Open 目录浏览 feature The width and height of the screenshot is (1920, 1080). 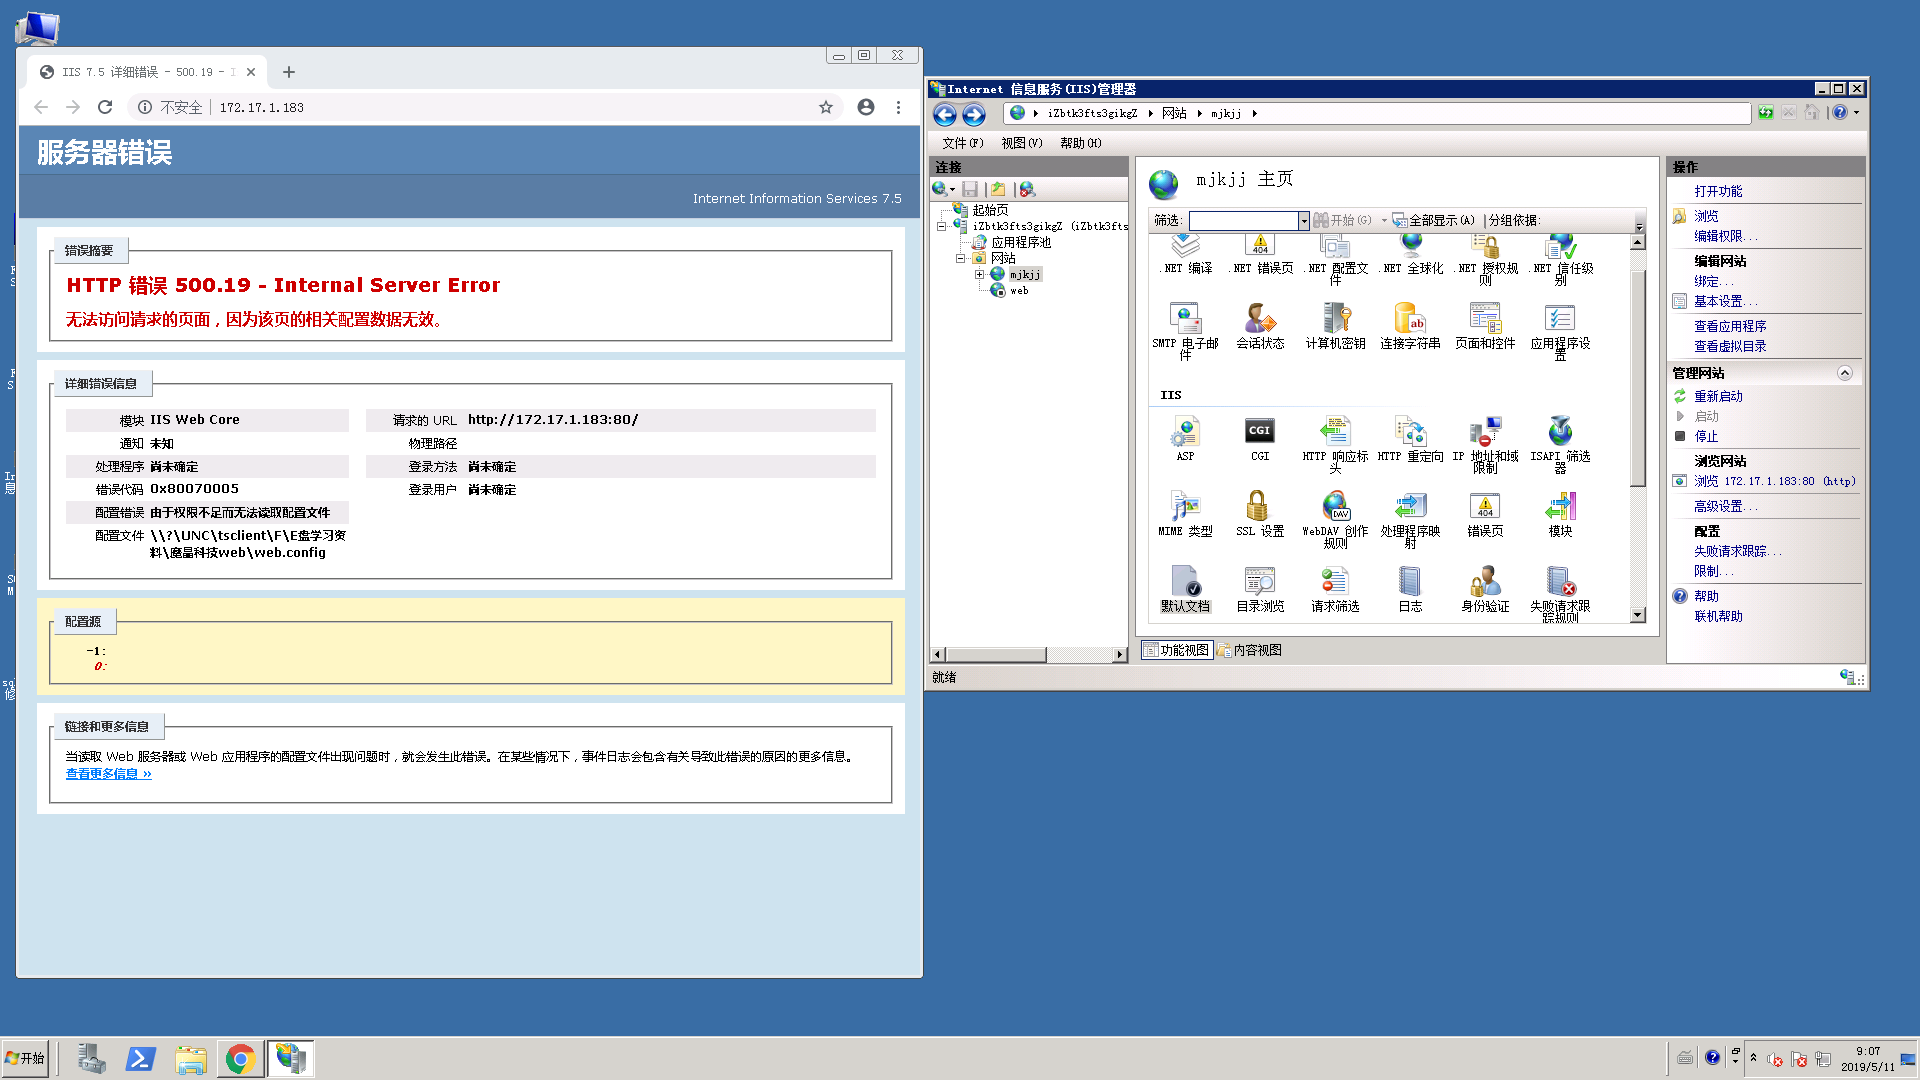(1260, 588)
